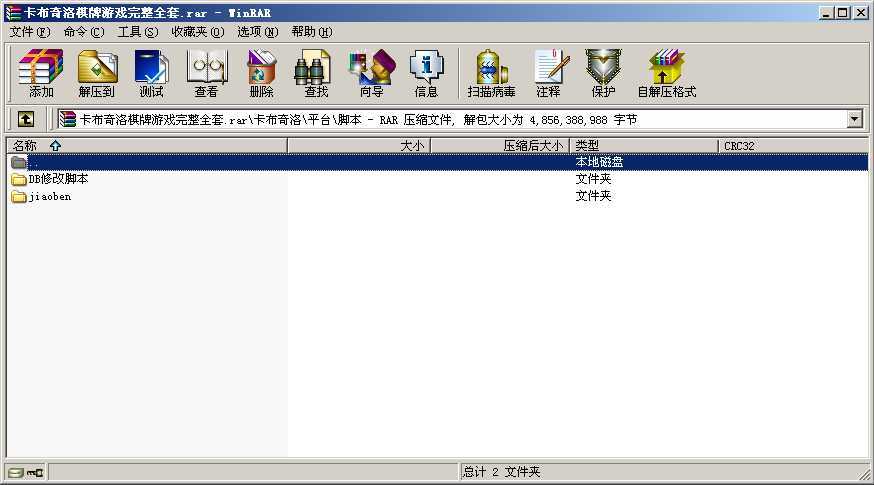Click the key password icon in status bar
The width and height of the screenshot is (874, 485).
coord(35,473)
